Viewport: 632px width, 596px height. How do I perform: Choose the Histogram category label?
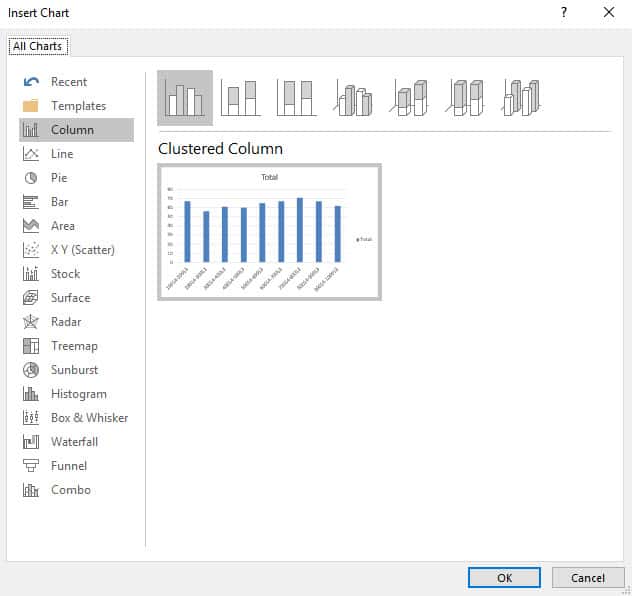[79, 394]
